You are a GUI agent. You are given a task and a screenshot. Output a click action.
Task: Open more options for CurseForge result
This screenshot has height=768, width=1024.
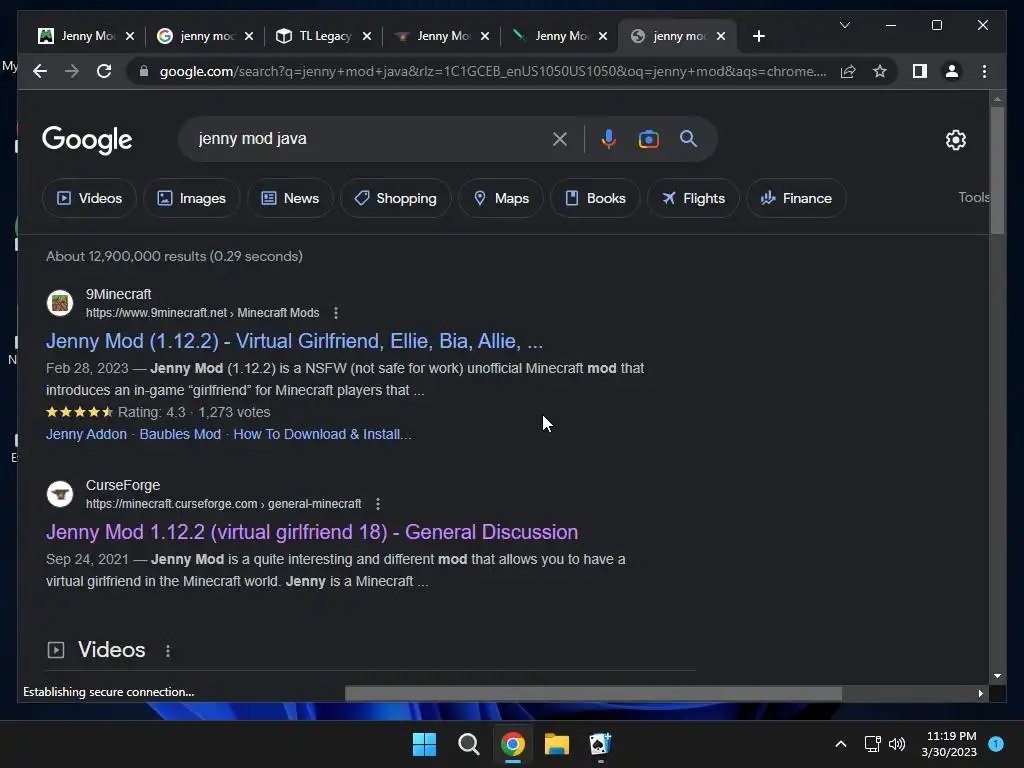[377, 504]
